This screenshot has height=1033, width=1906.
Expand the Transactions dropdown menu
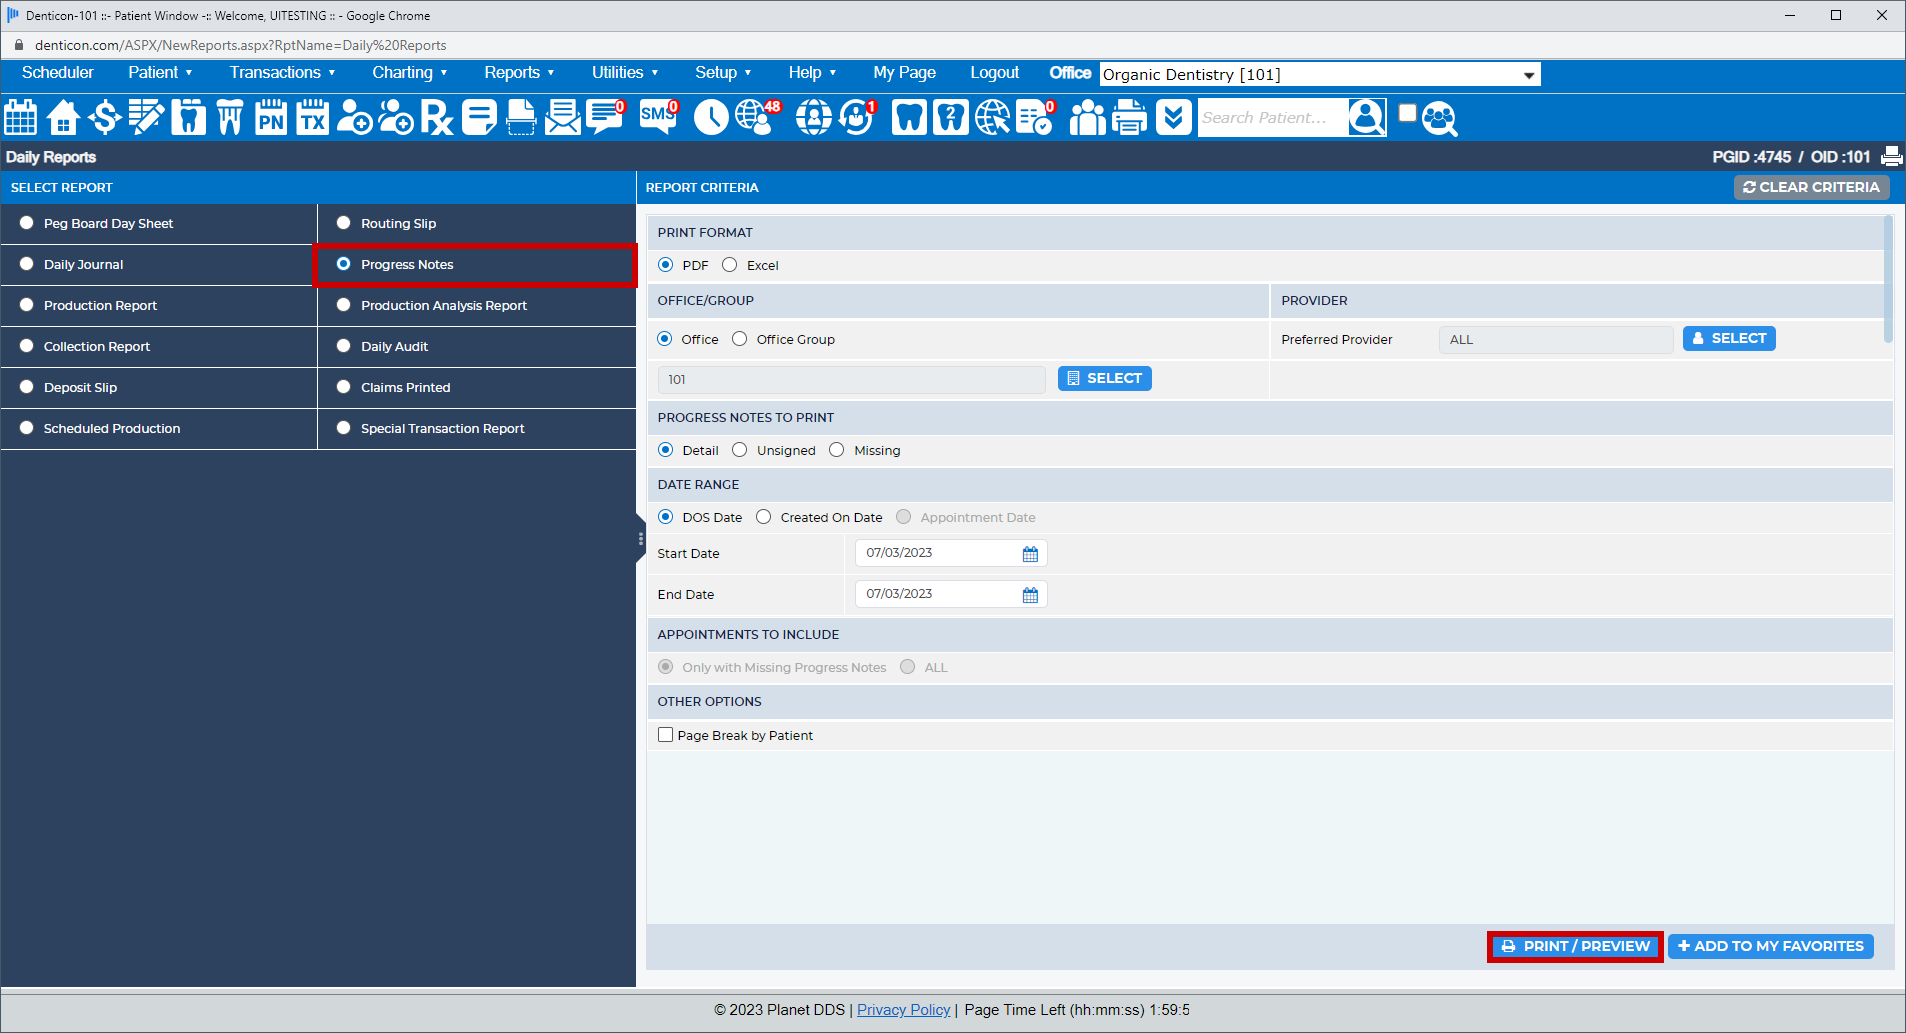click(282, 72)
